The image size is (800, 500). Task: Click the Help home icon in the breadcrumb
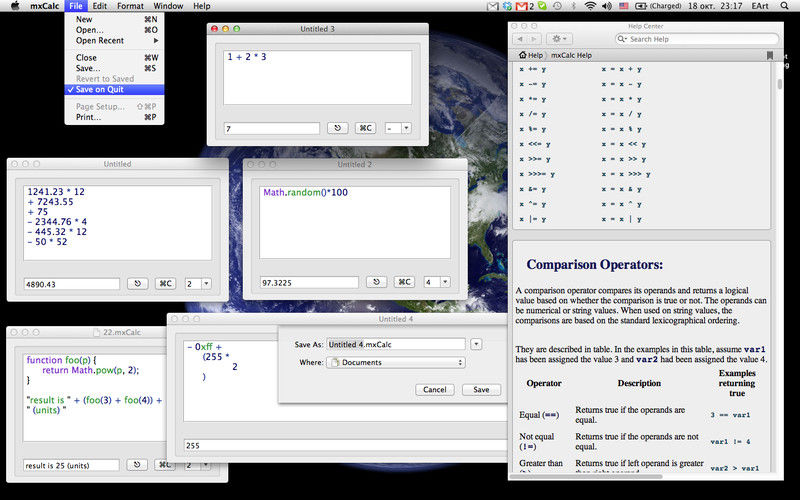(x=522, y=55)
